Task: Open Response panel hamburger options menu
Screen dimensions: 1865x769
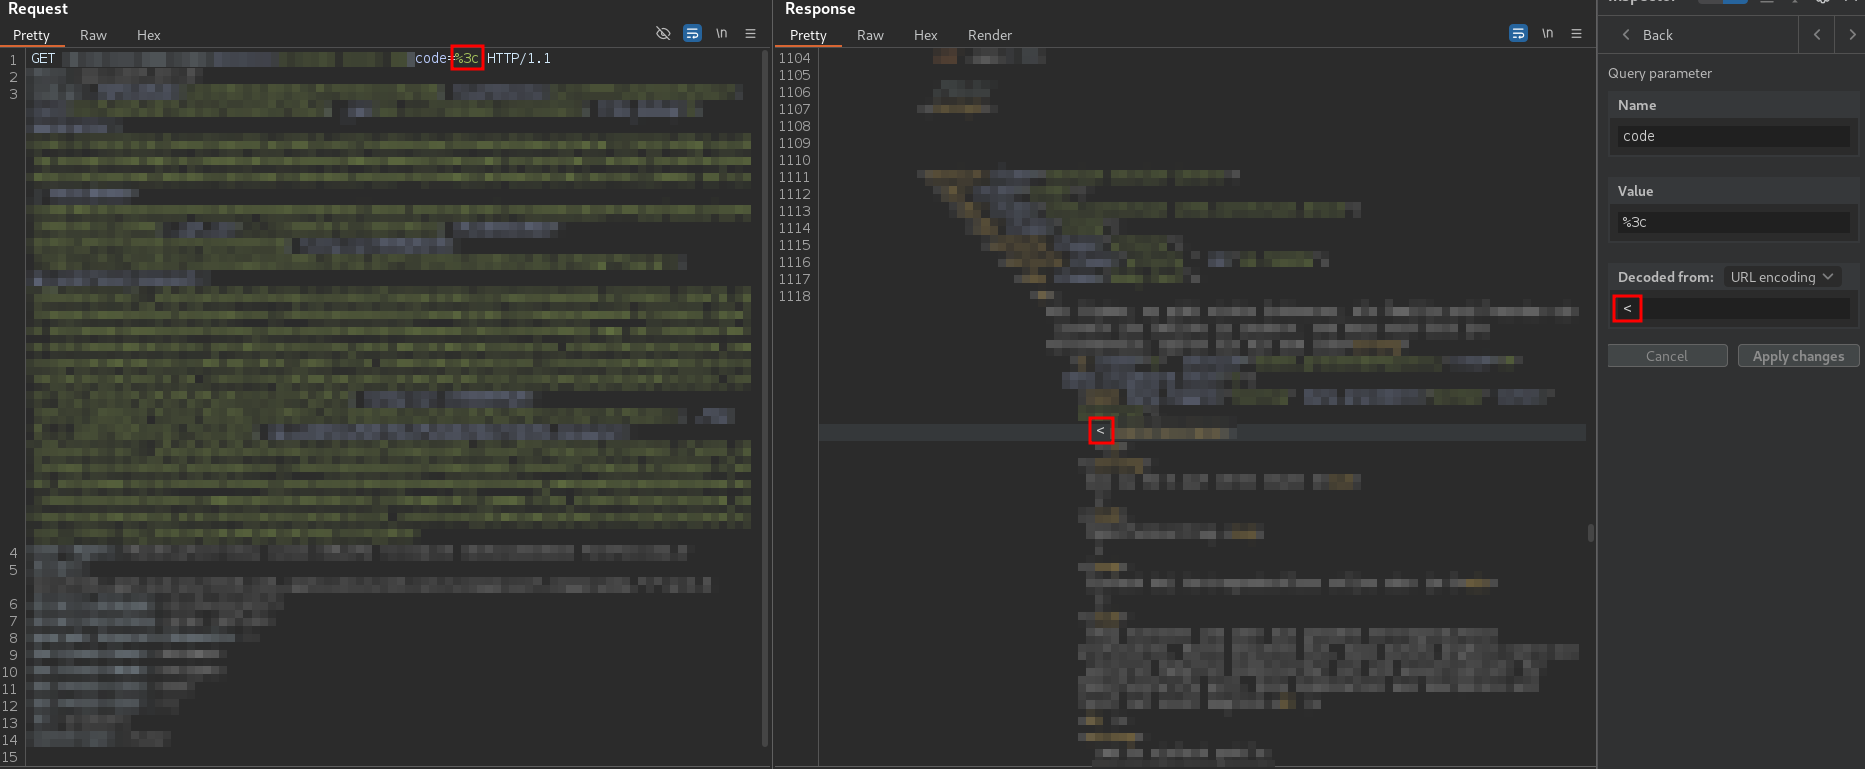Action: point(1576,33)
